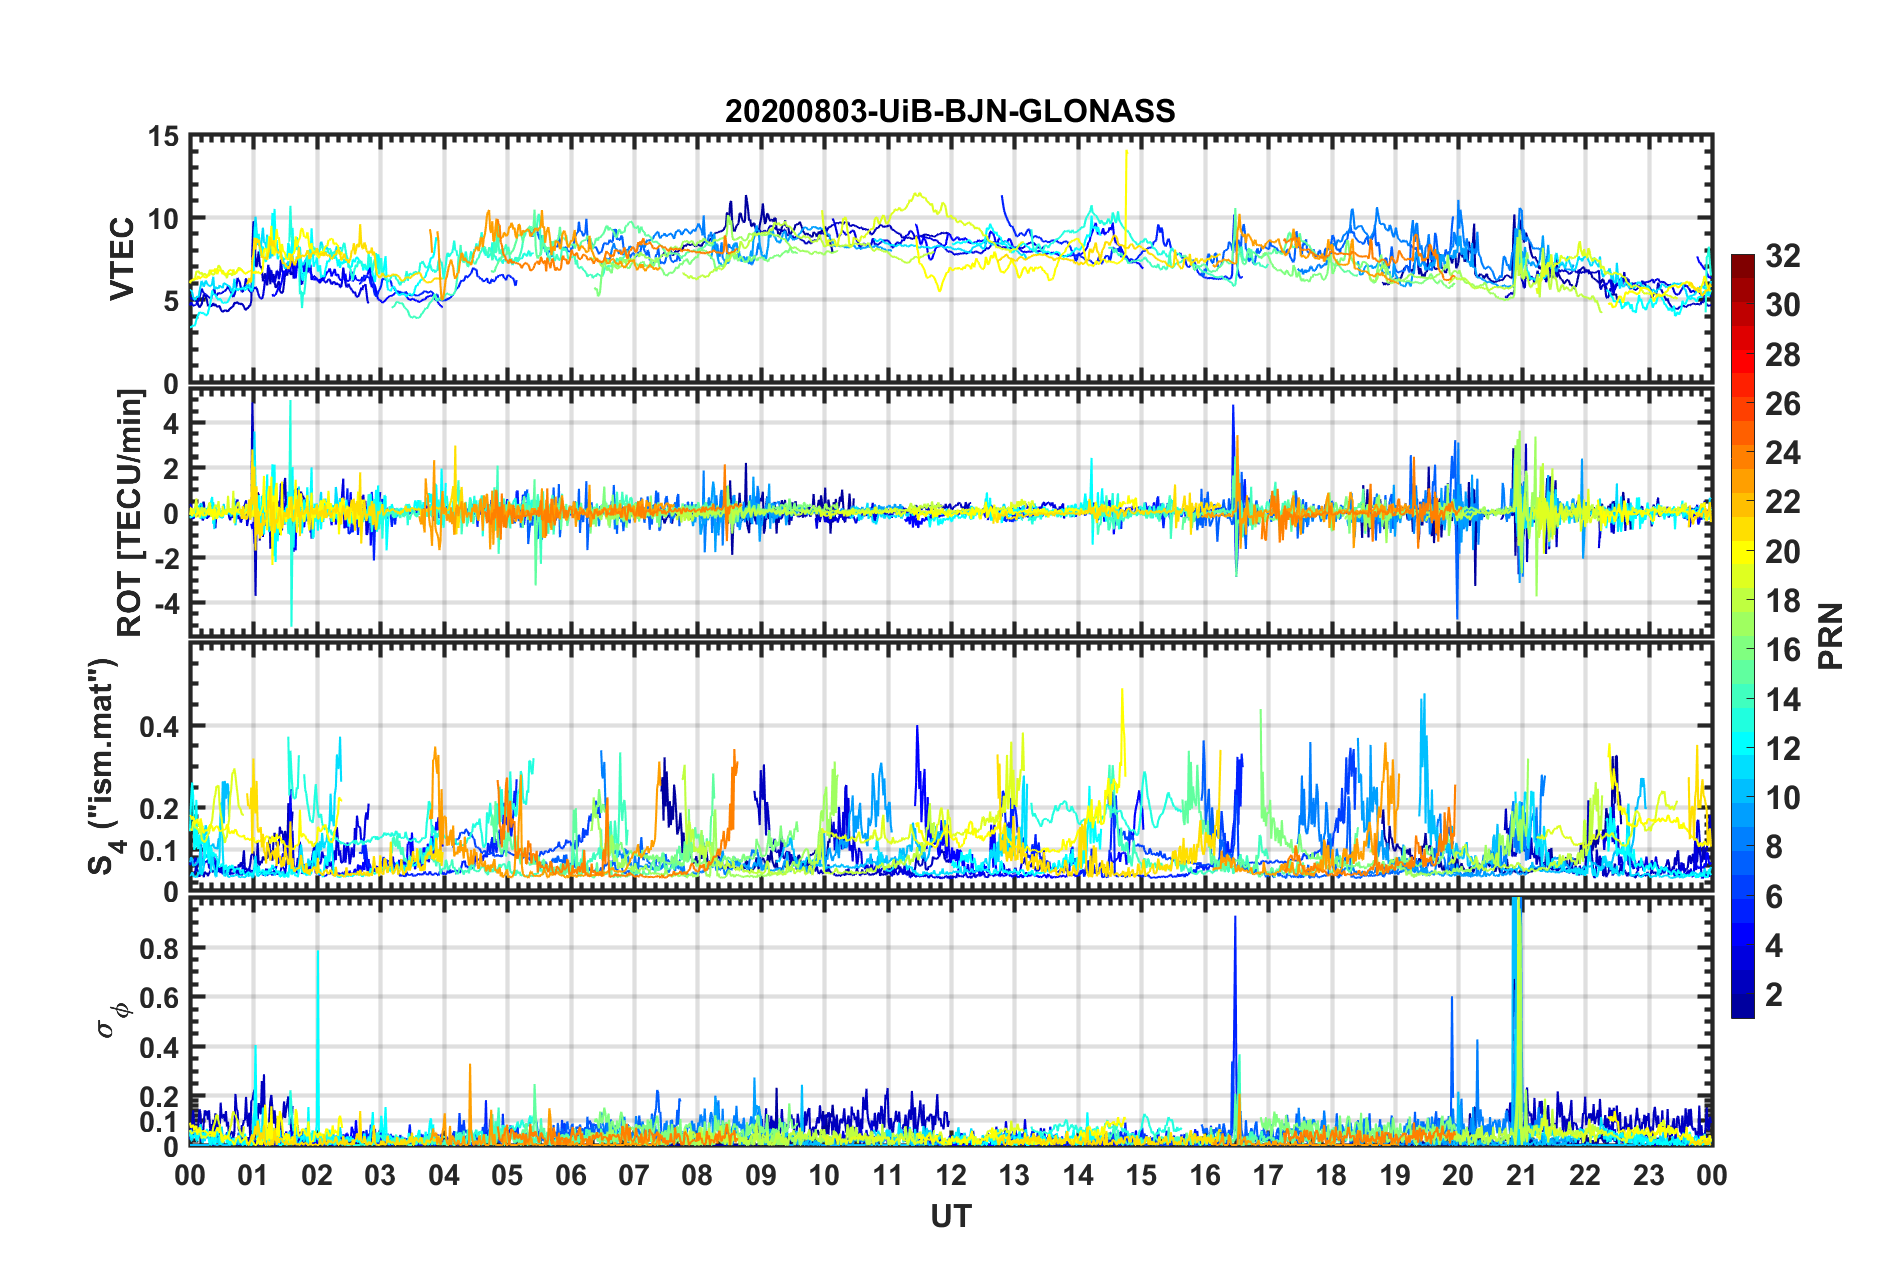Click the S4 ("ism.mat") axis label

pos(104,766)
